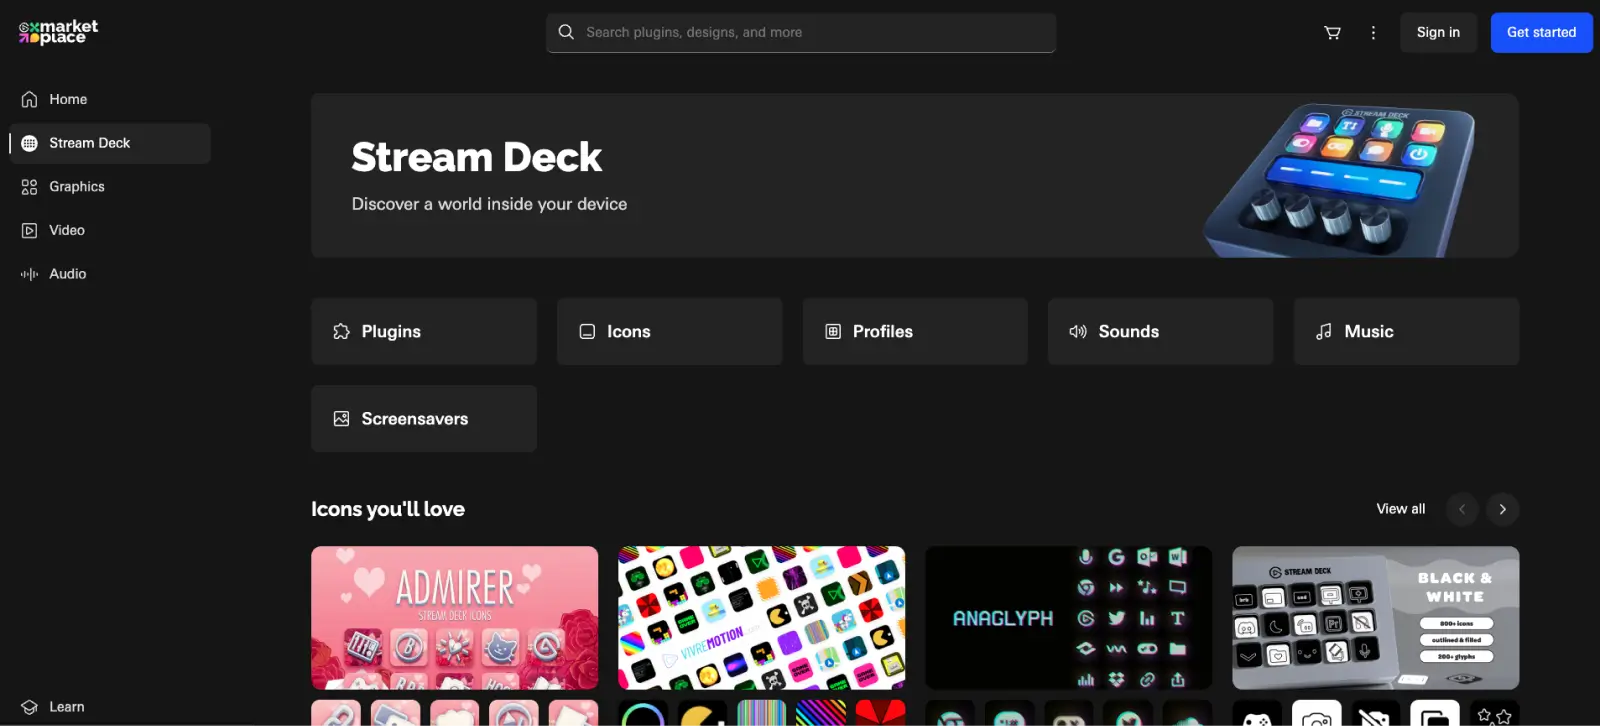Show next icons with right chevron
The width and height of the screenshot is (1600, 726).
1502,509
